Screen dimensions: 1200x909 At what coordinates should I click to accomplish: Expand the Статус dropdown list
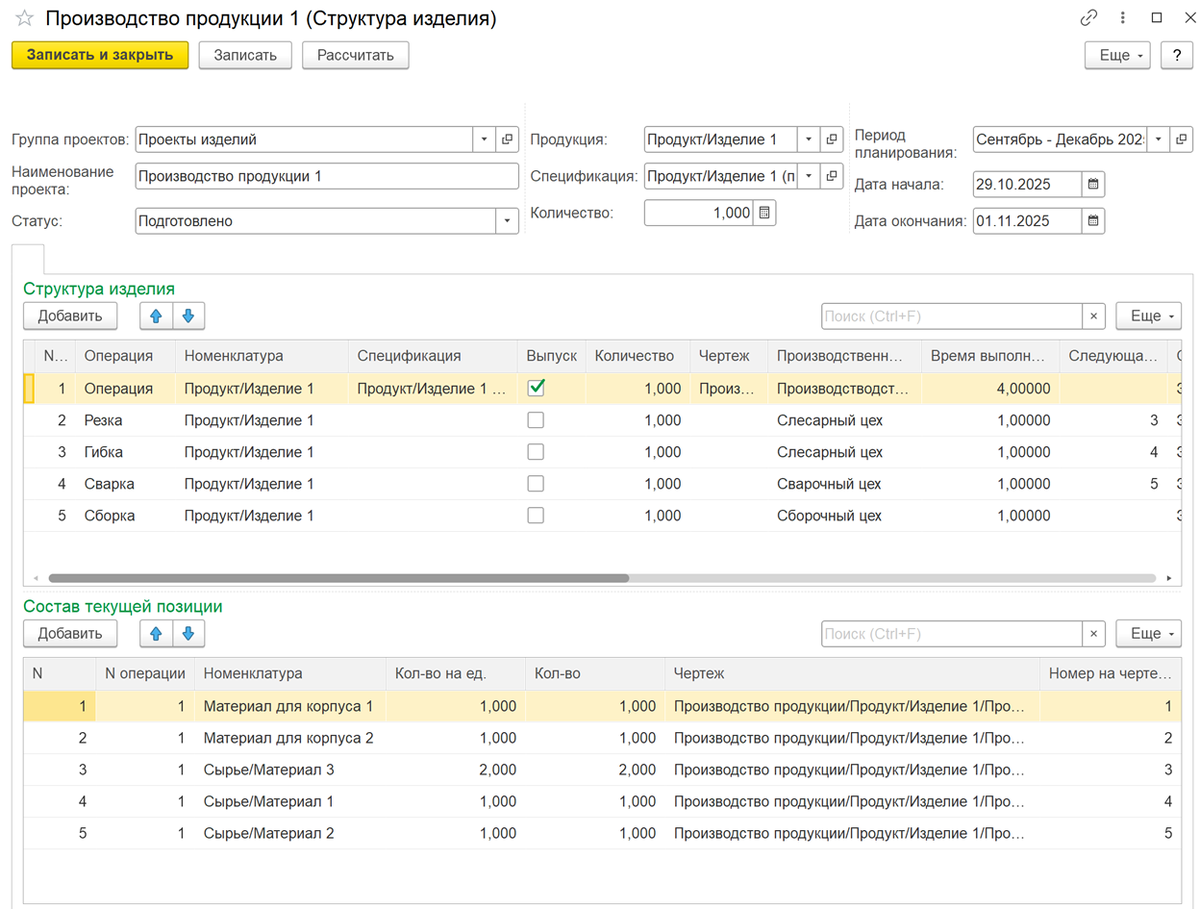[x=507, y=221]
